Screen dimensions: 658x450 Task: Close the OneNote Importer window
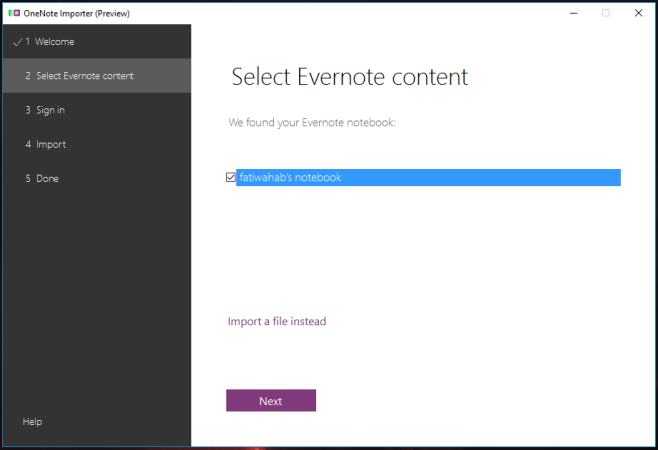(x=638, y=13)
